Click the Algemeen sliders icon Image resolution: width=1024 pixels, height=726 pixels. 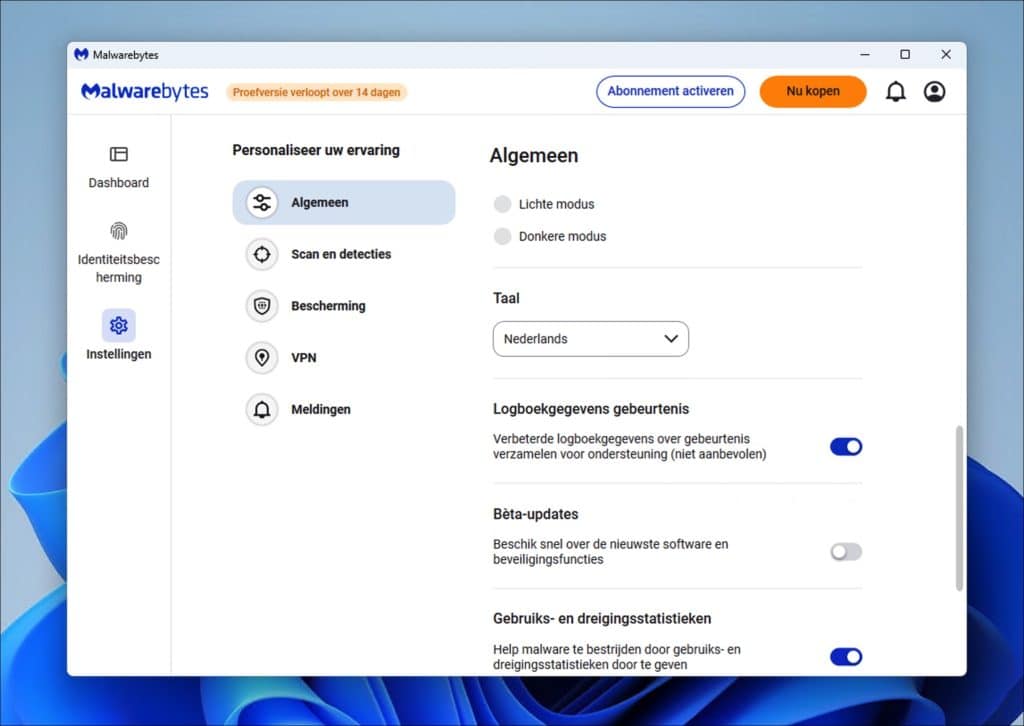262,202
